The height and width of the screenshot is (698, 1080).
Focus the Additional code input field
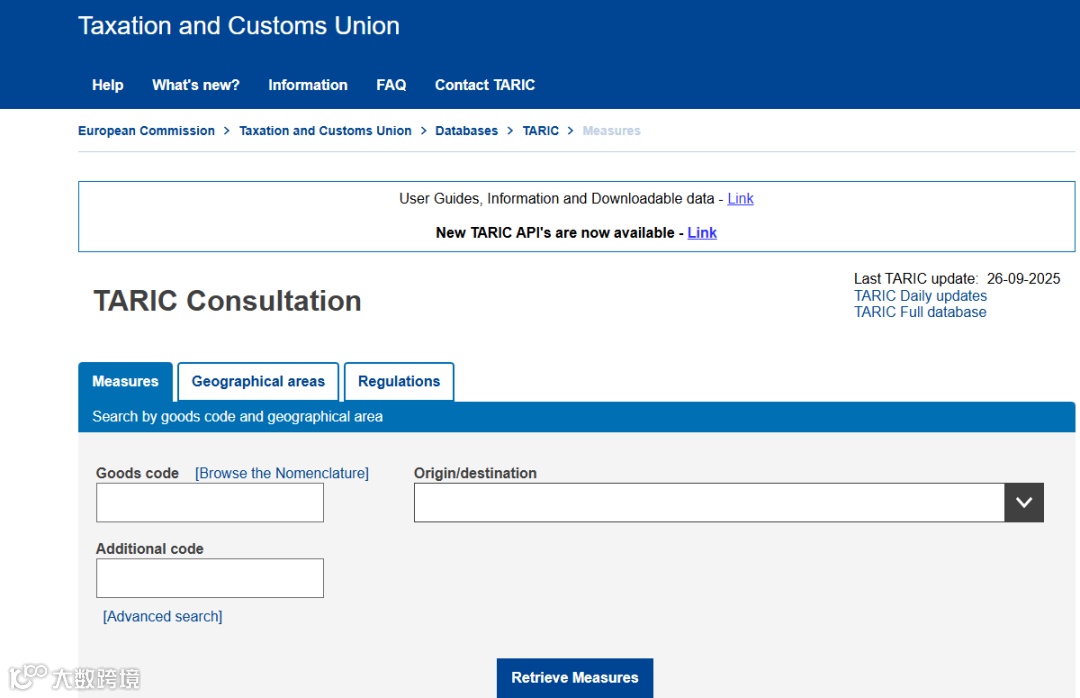[210, 578]
